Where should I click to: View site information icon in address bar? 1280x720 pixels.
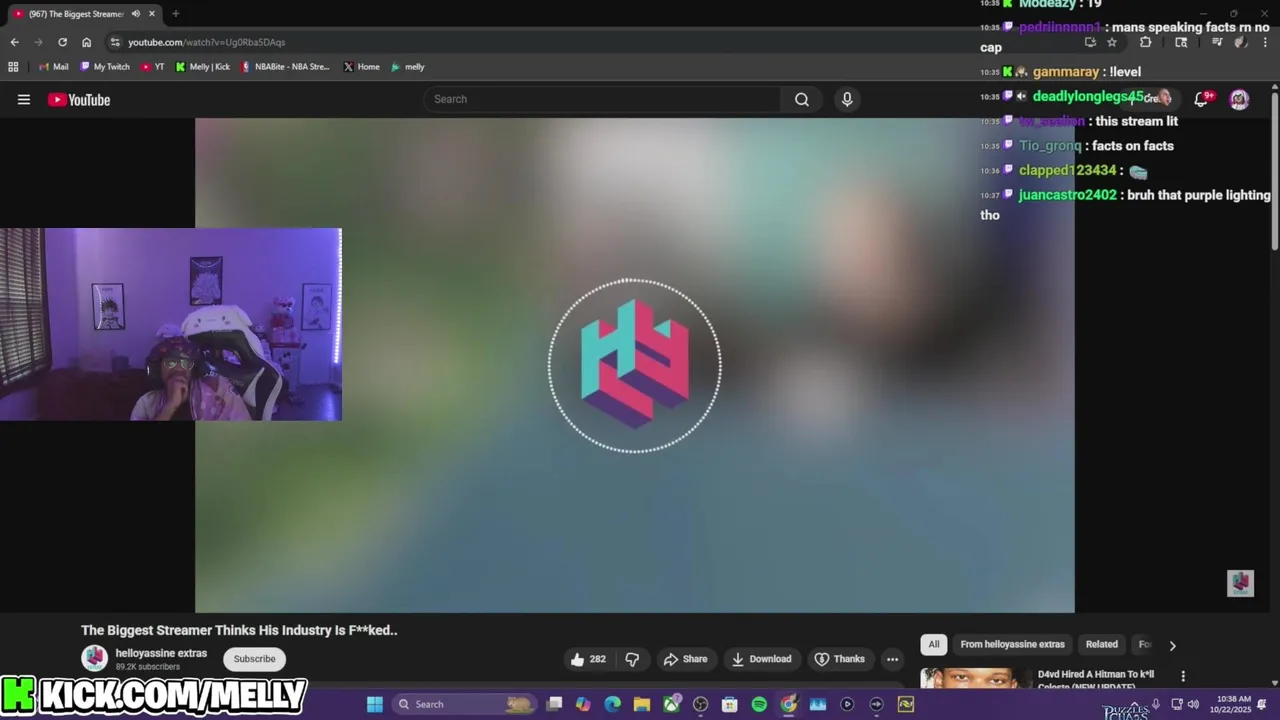coord(115,42)
